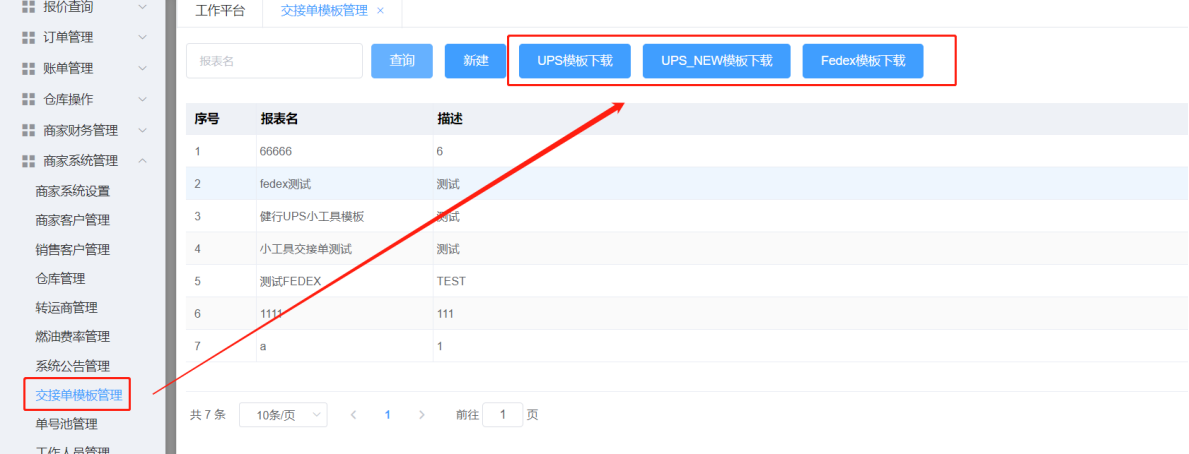This screenshot has height=454, width=1189.
Task: Click the grid icon beside 订单管理
Action: click(28, 38)
